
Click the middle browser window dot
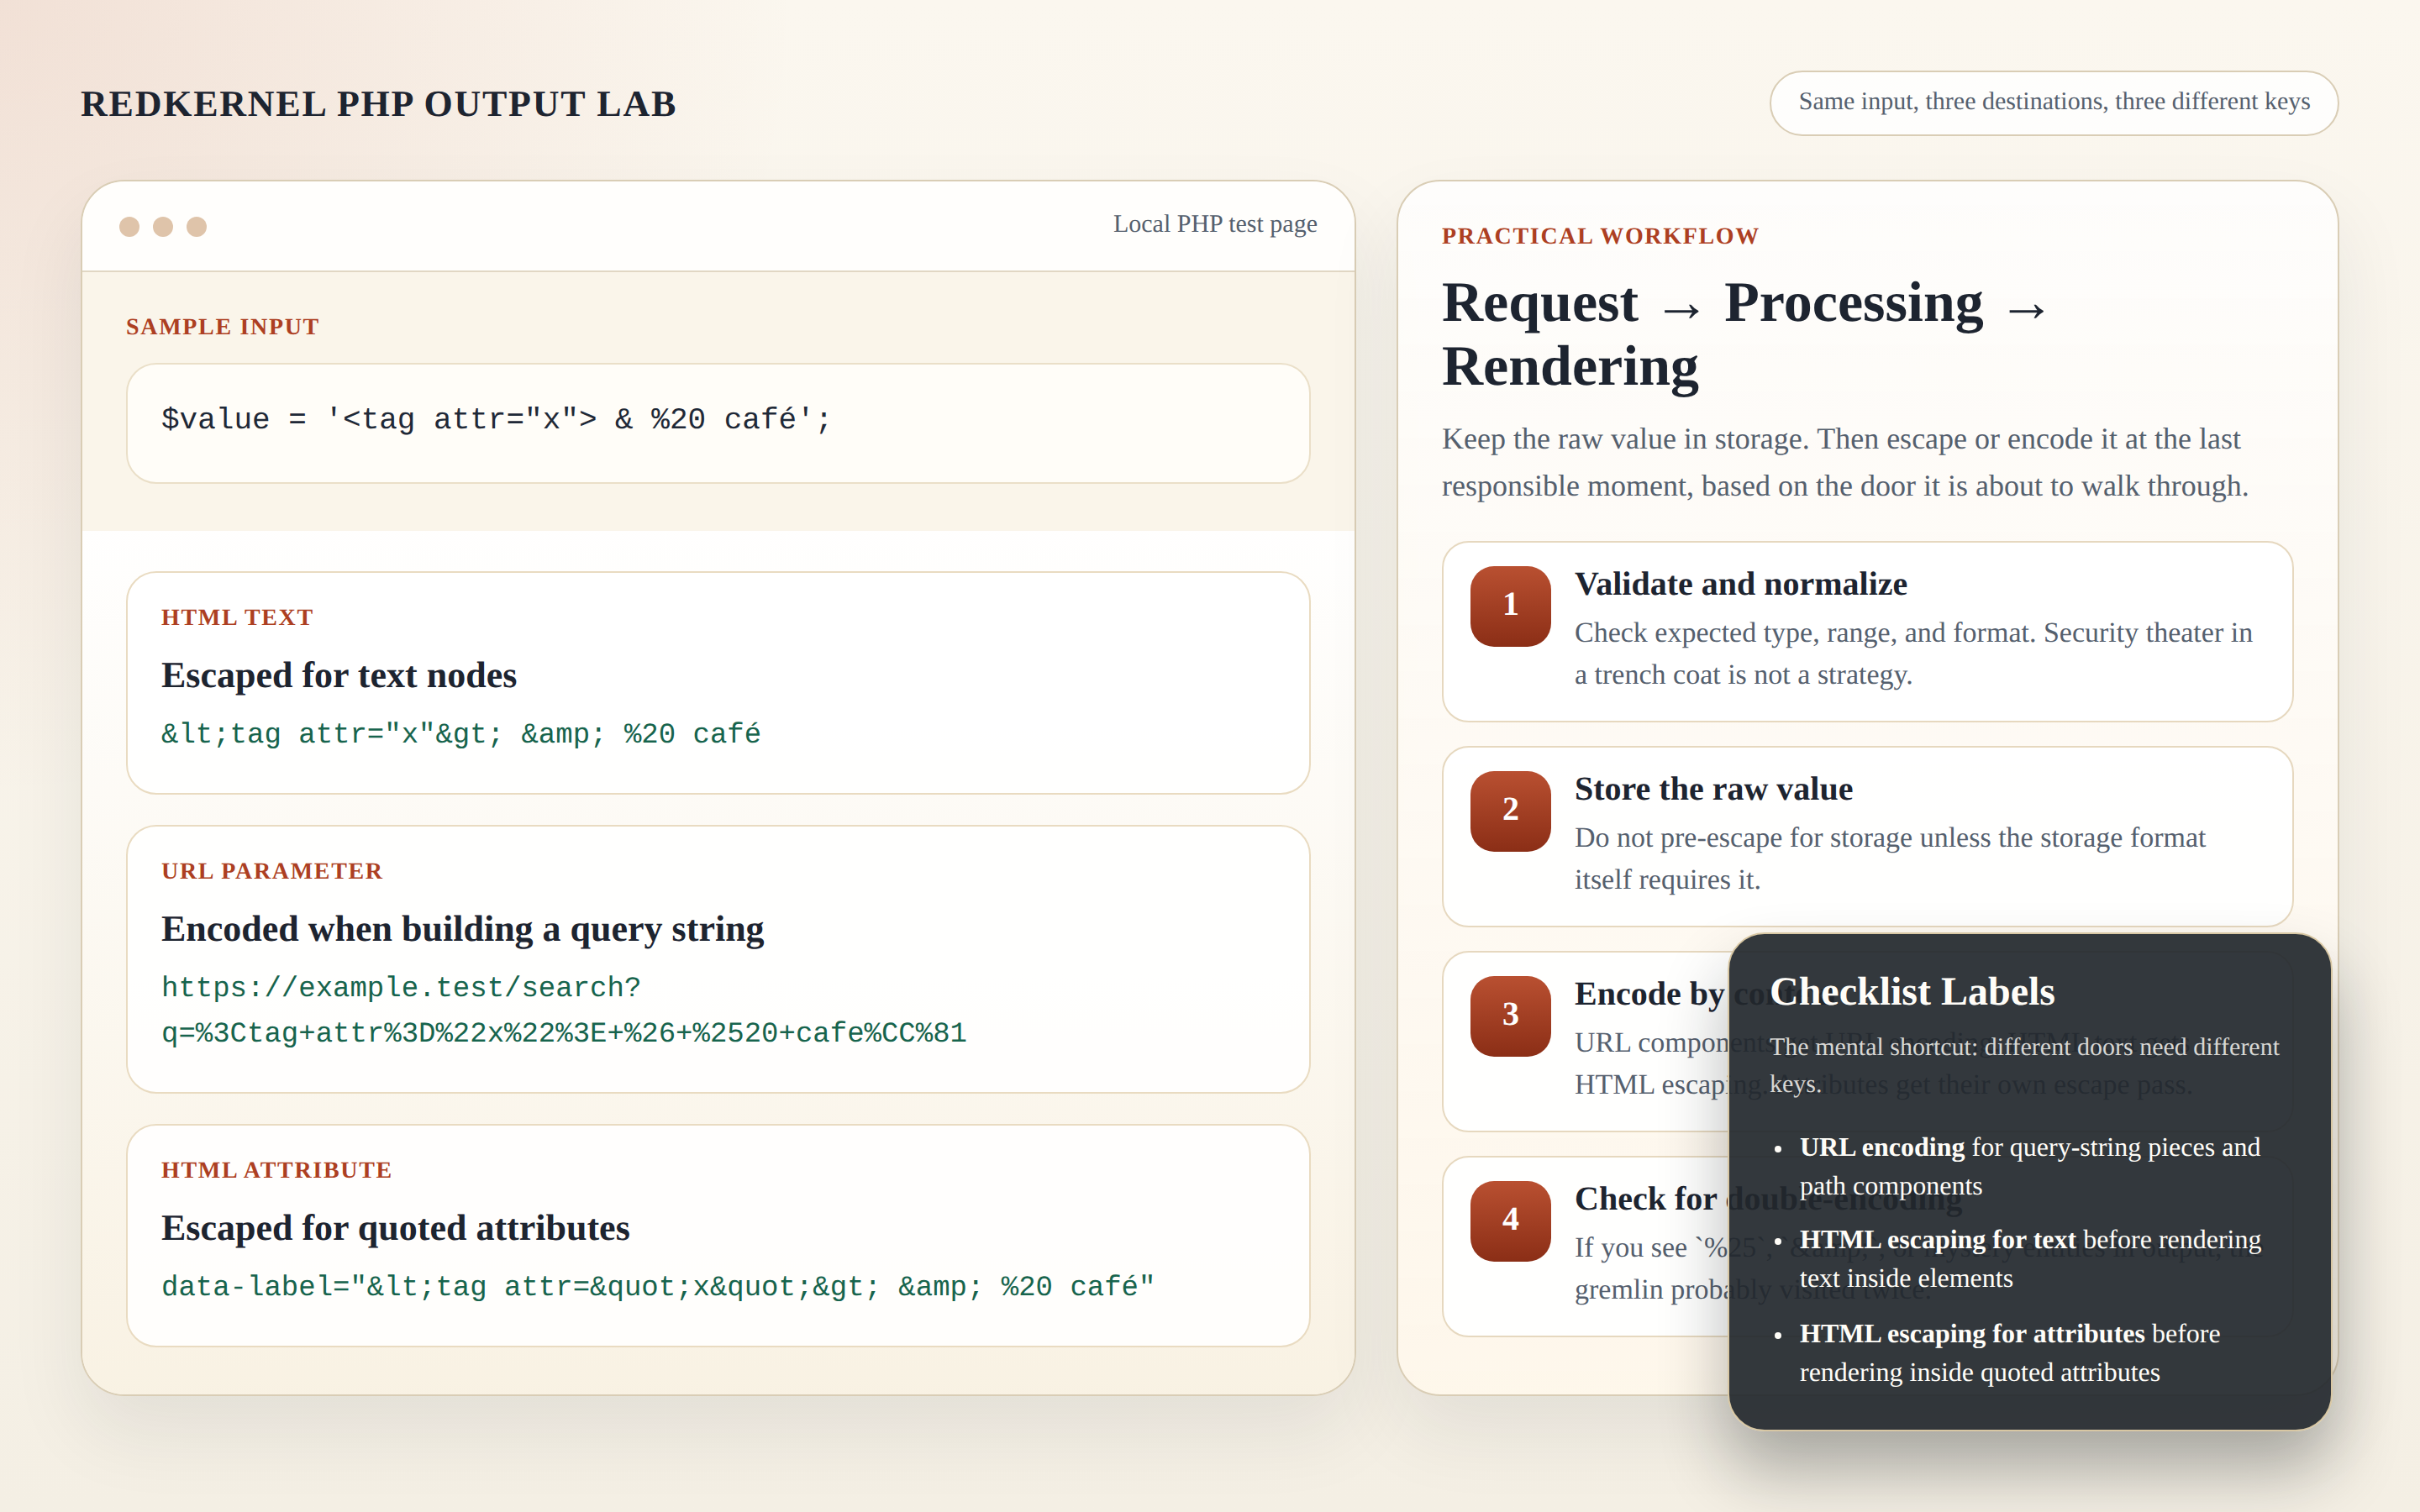pyautogui.click(x=163, y=227)
